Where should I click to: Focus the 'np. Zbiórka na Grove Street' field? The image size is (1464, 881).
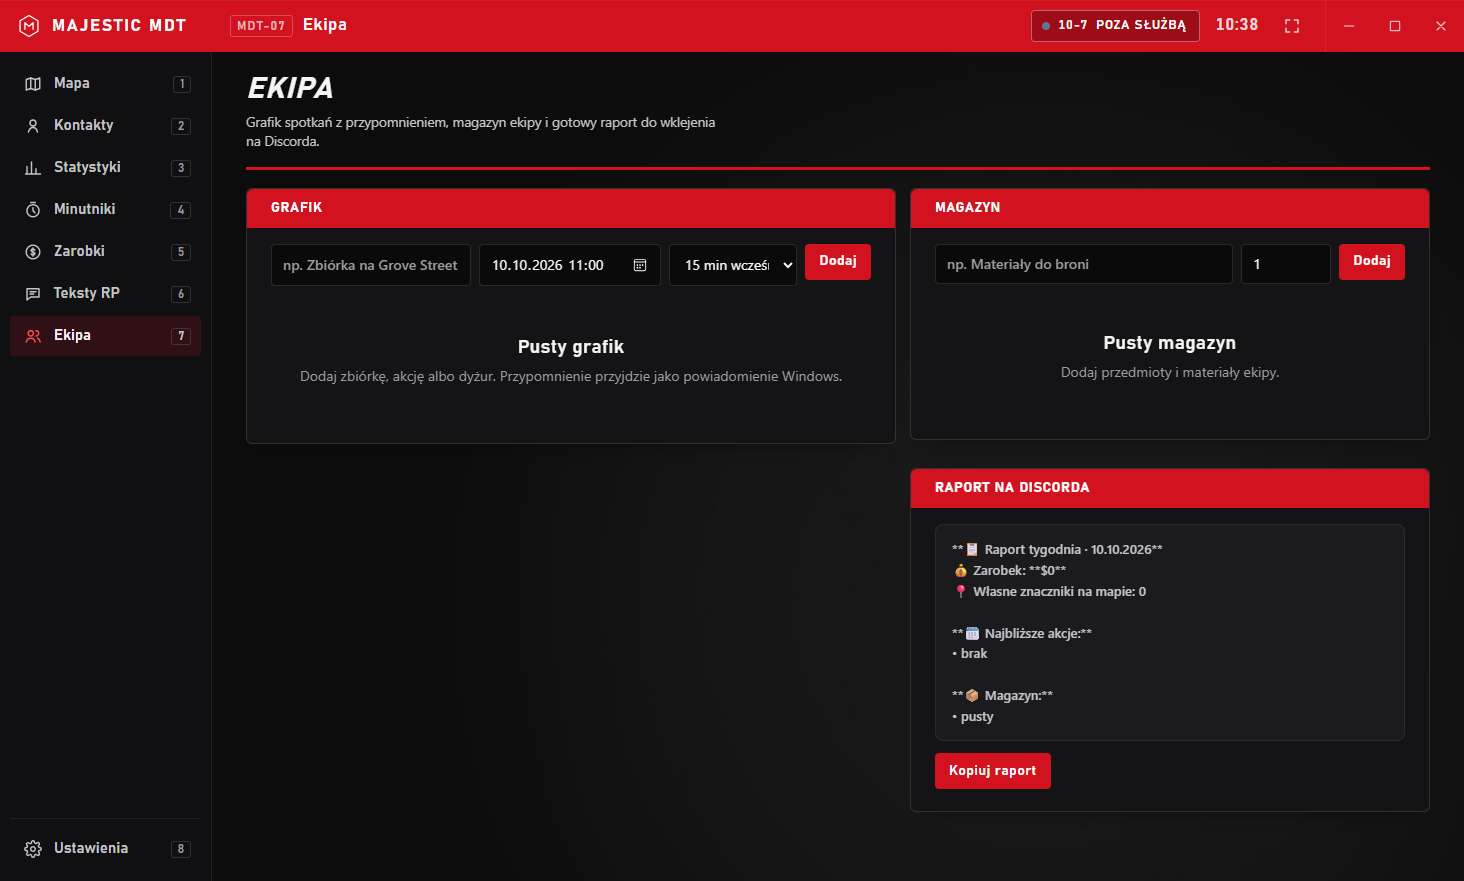click(x=371, y=265)
